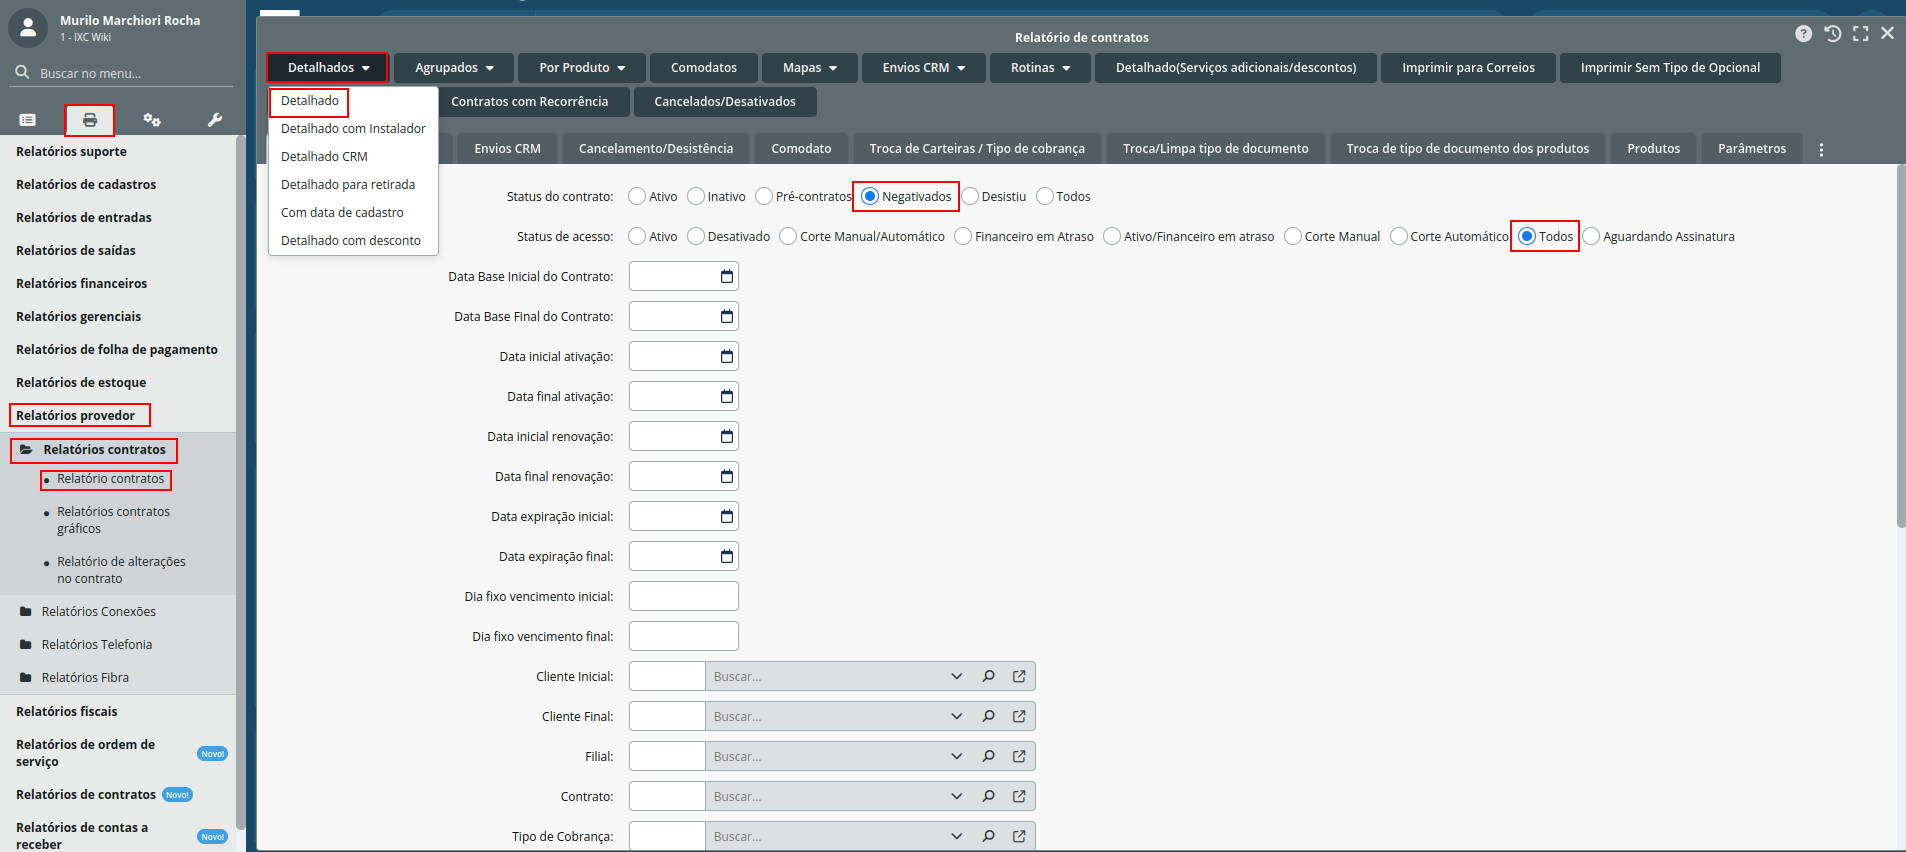Open the Agrupados dropdown
This screenshot has height=852, width=1906.
coord(454,68)
